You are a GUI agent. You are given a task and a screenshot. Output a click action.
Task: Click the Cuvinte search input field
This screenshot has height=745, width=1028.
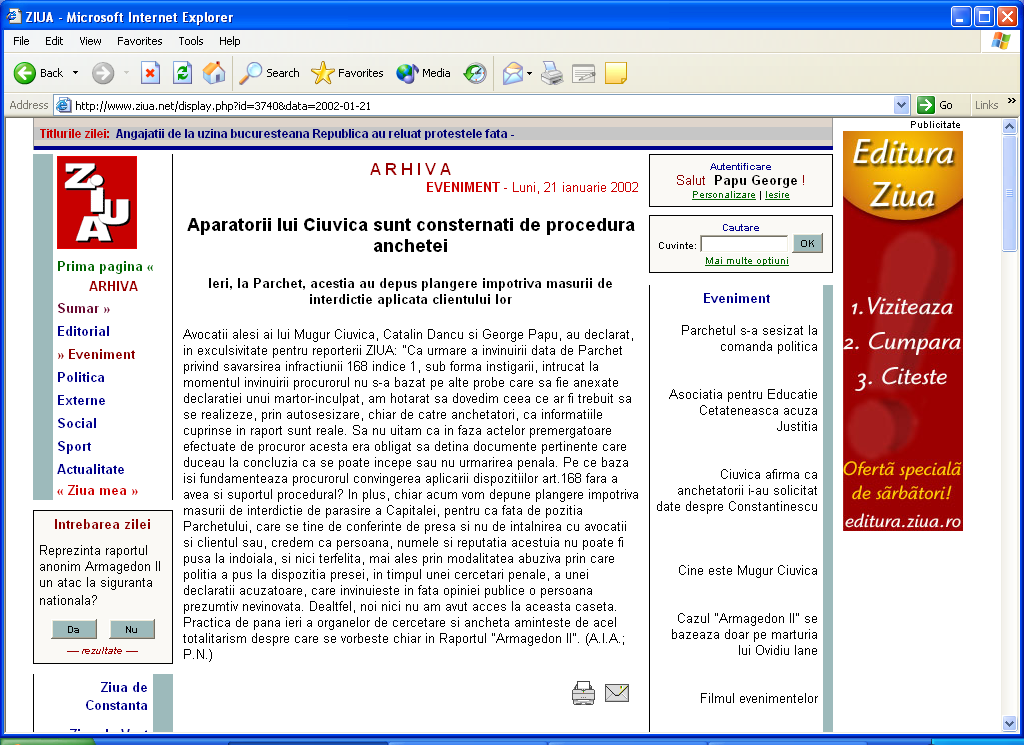[744, 245]
